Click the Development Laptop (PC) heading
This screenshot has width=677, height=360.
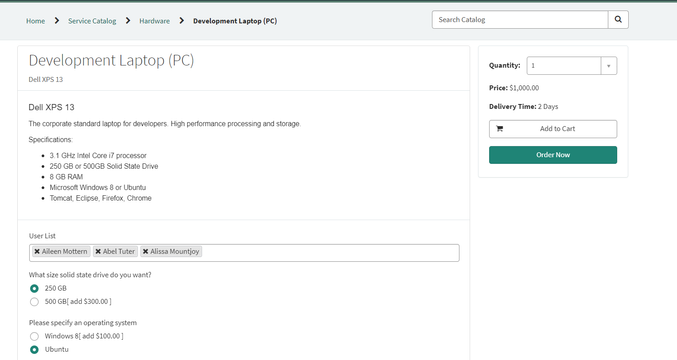(111, 60)
